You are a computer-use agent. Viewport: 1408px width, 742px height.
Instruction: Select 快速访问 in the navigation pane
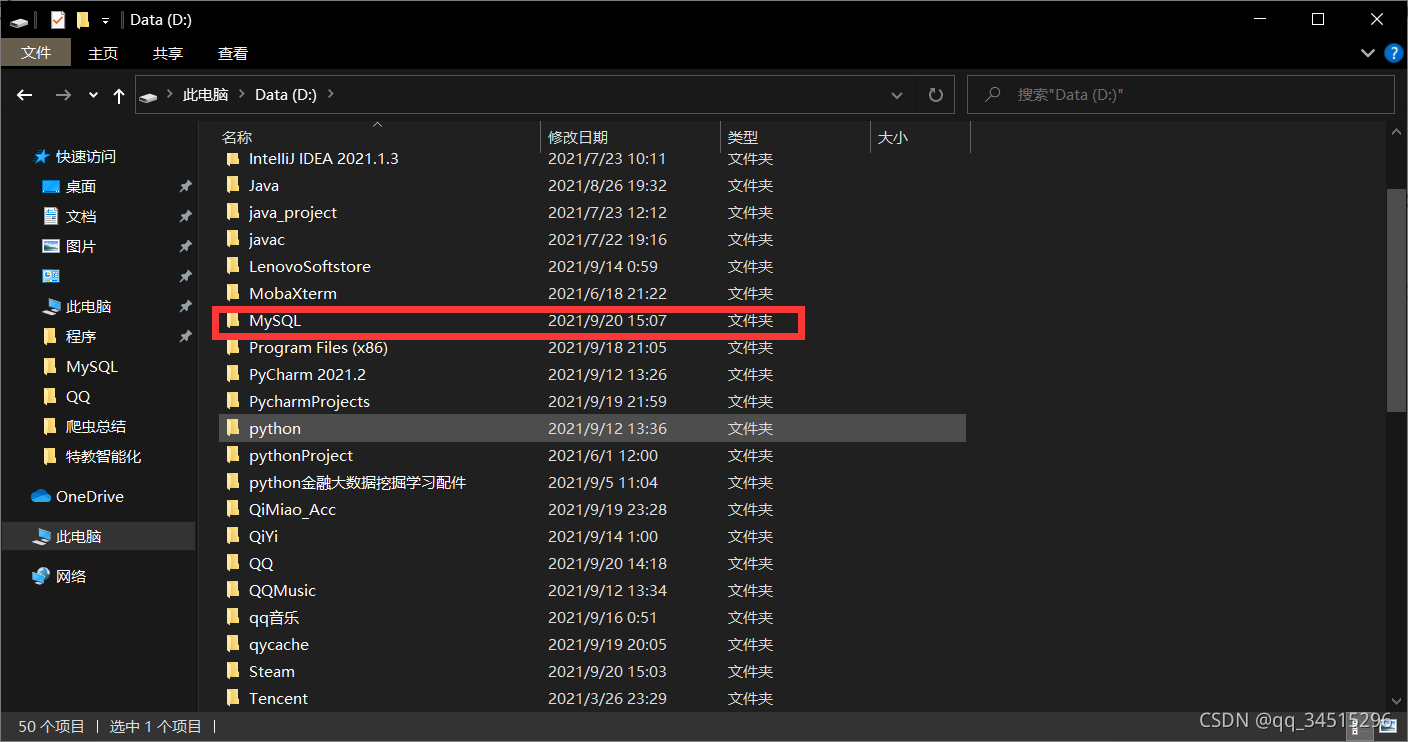point(85,157)
